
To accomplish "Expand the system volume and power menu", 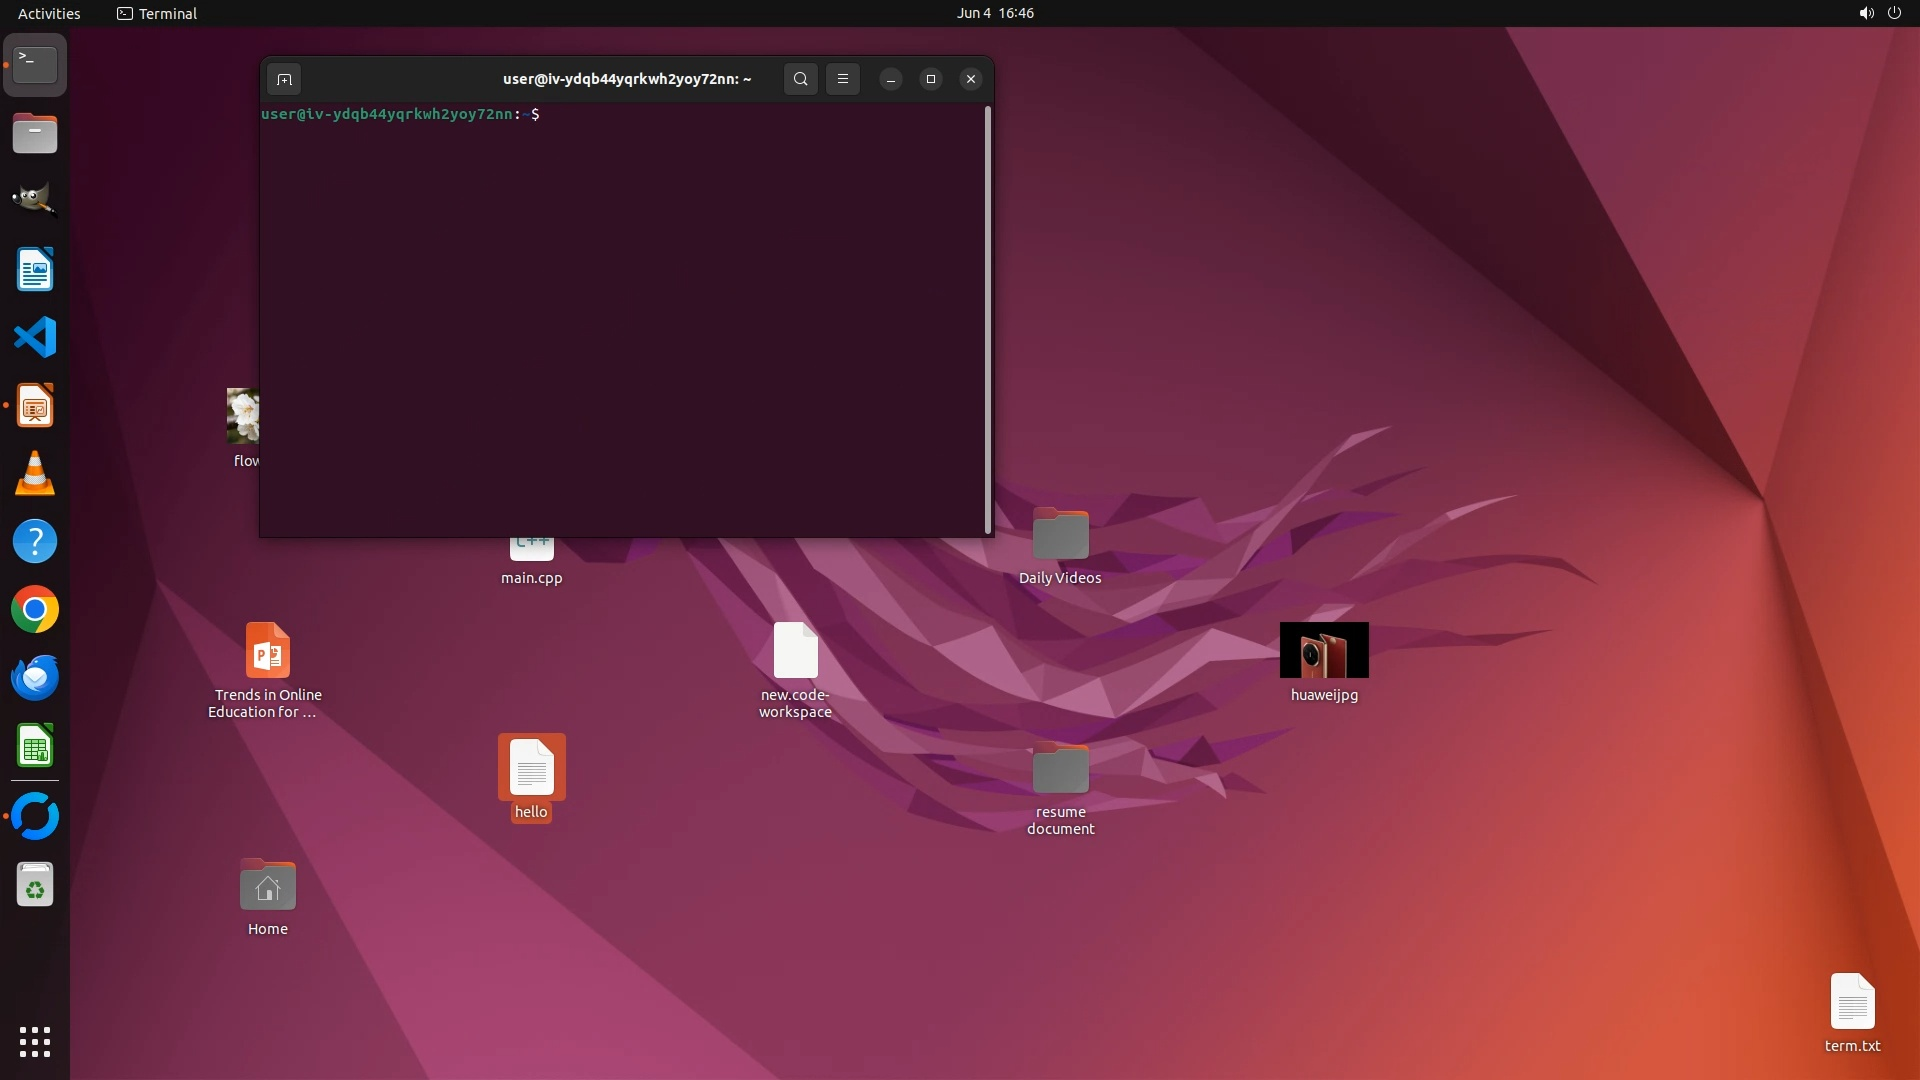I will [x=1879, y=13].
